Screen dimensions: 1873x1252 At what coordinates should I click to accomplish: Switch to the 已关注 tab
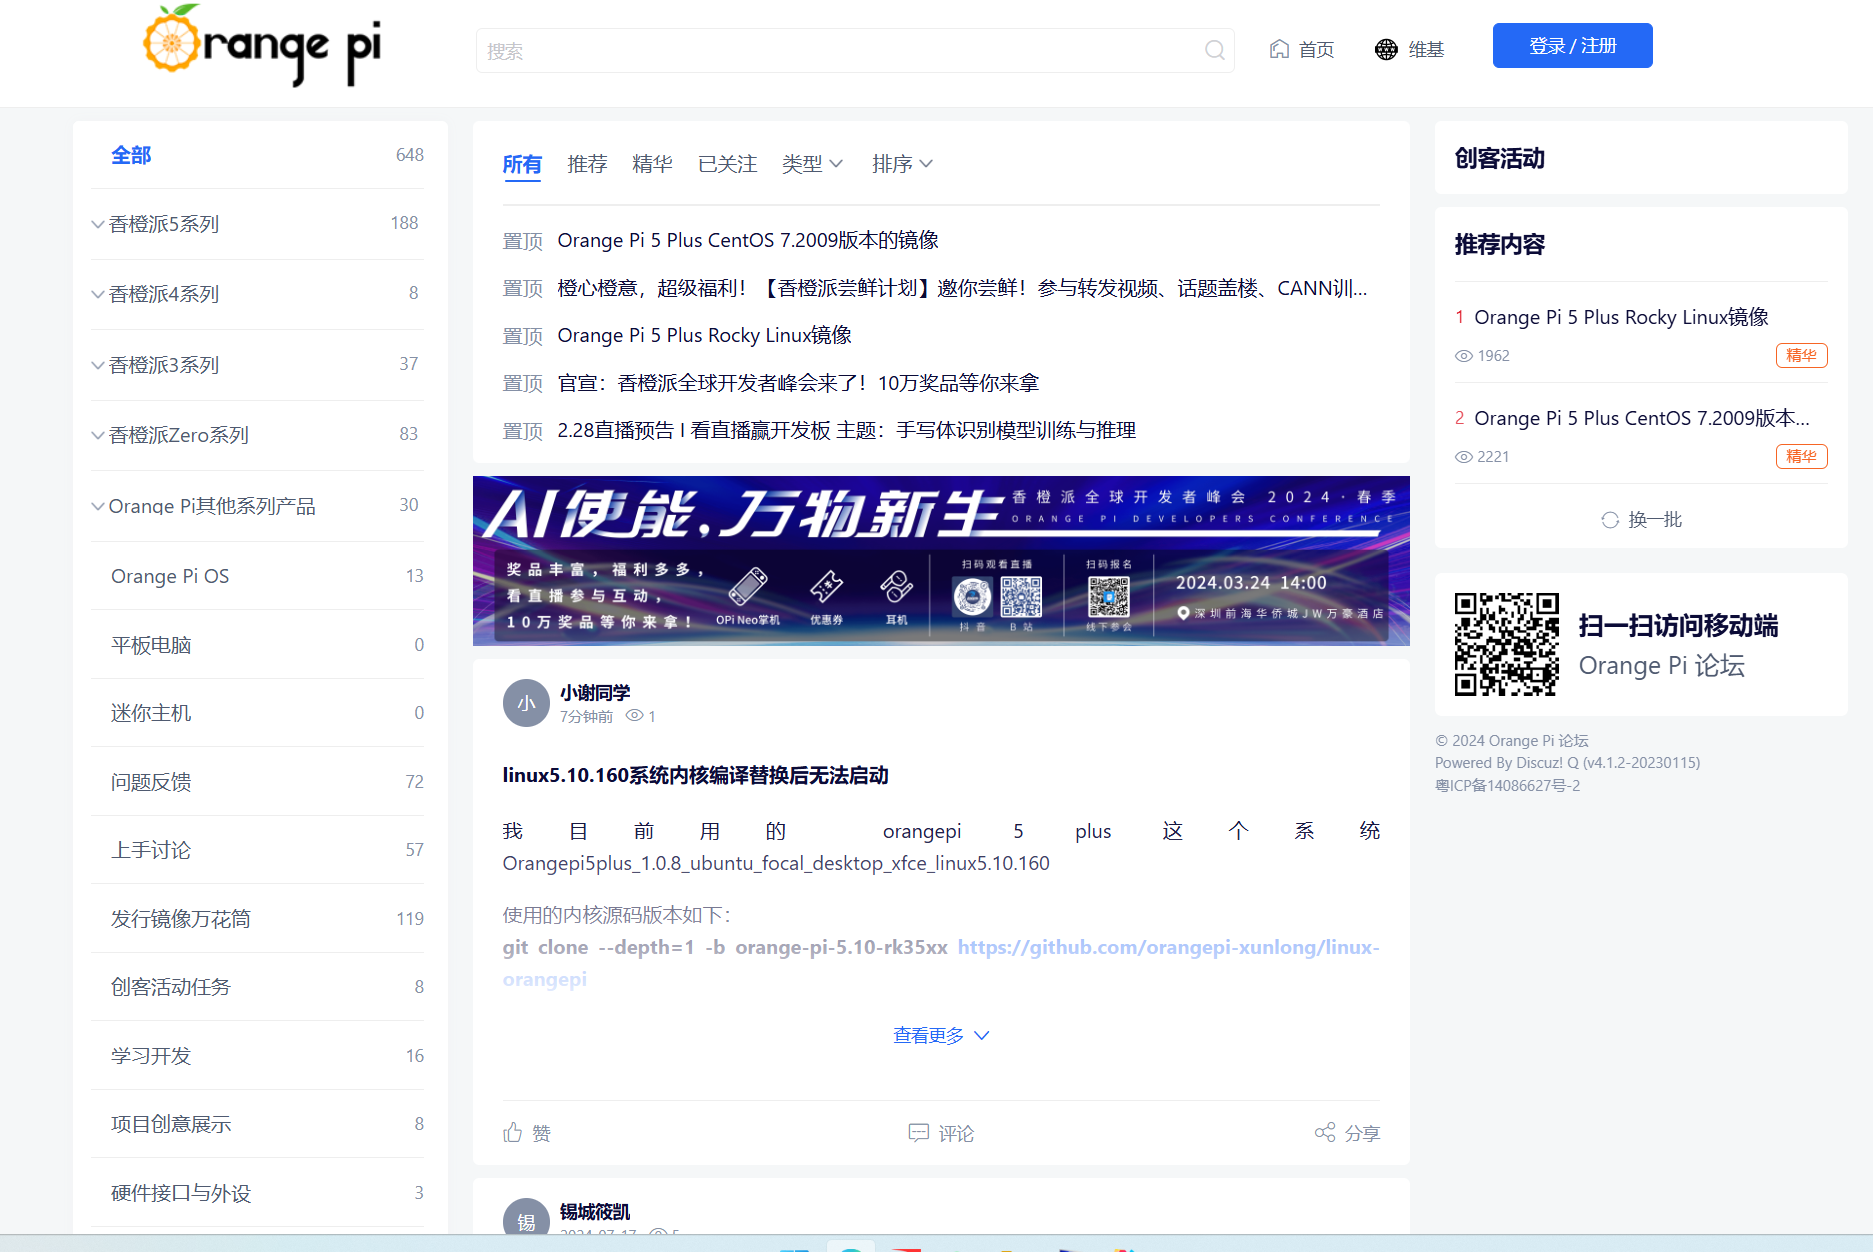pyautogui.click(x=727, y=164)
